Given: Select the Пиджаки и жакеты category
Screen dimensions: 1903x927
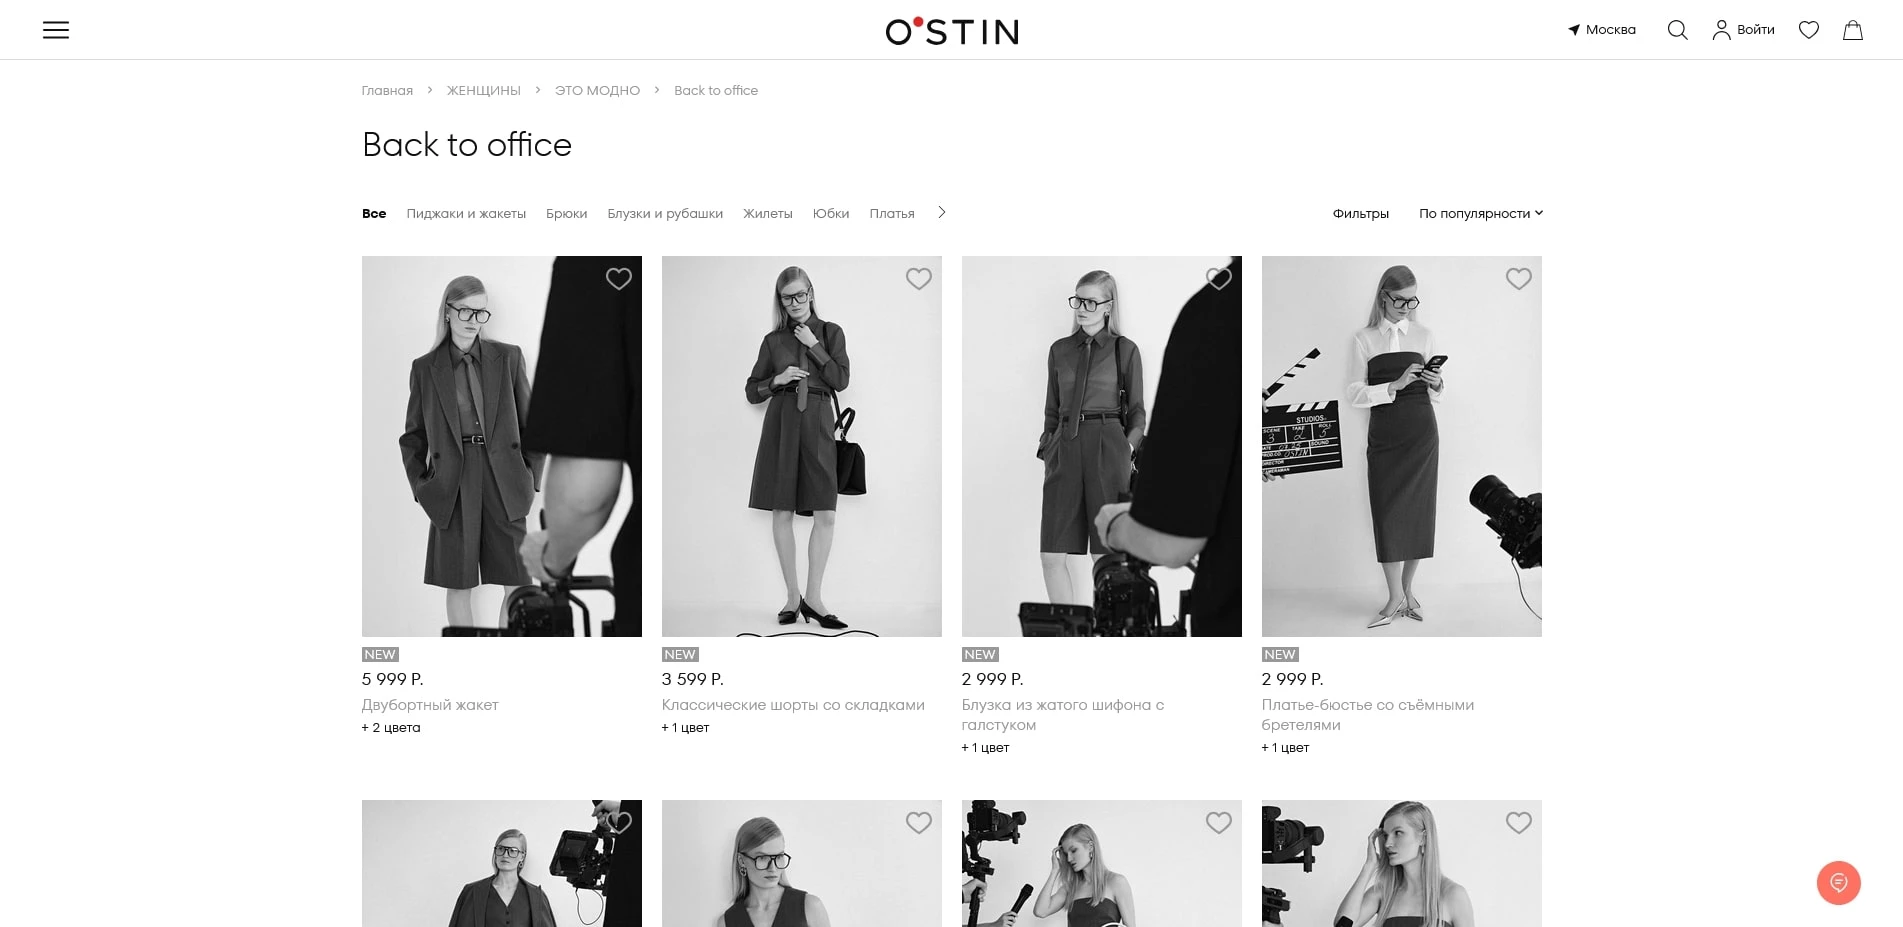Looking at the screenshot, I should tap(467, 213).
